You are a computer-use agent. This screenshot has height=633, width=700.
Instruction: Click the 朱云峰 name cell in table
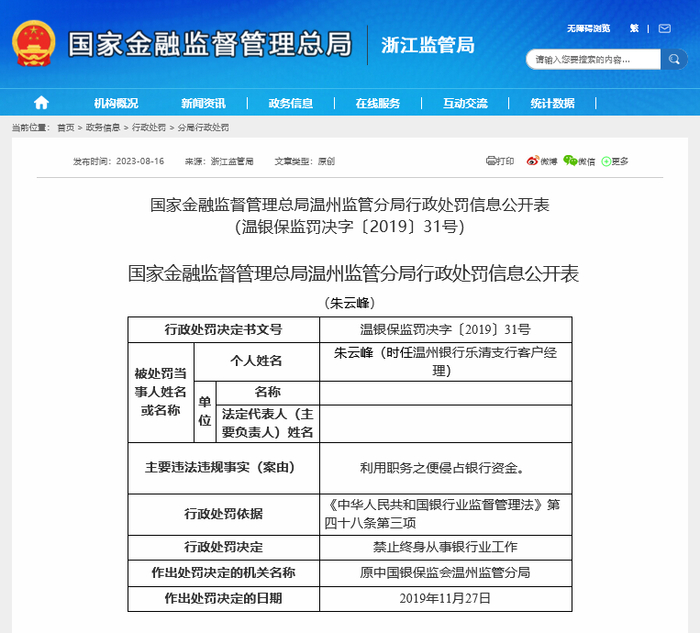point(446,361)
